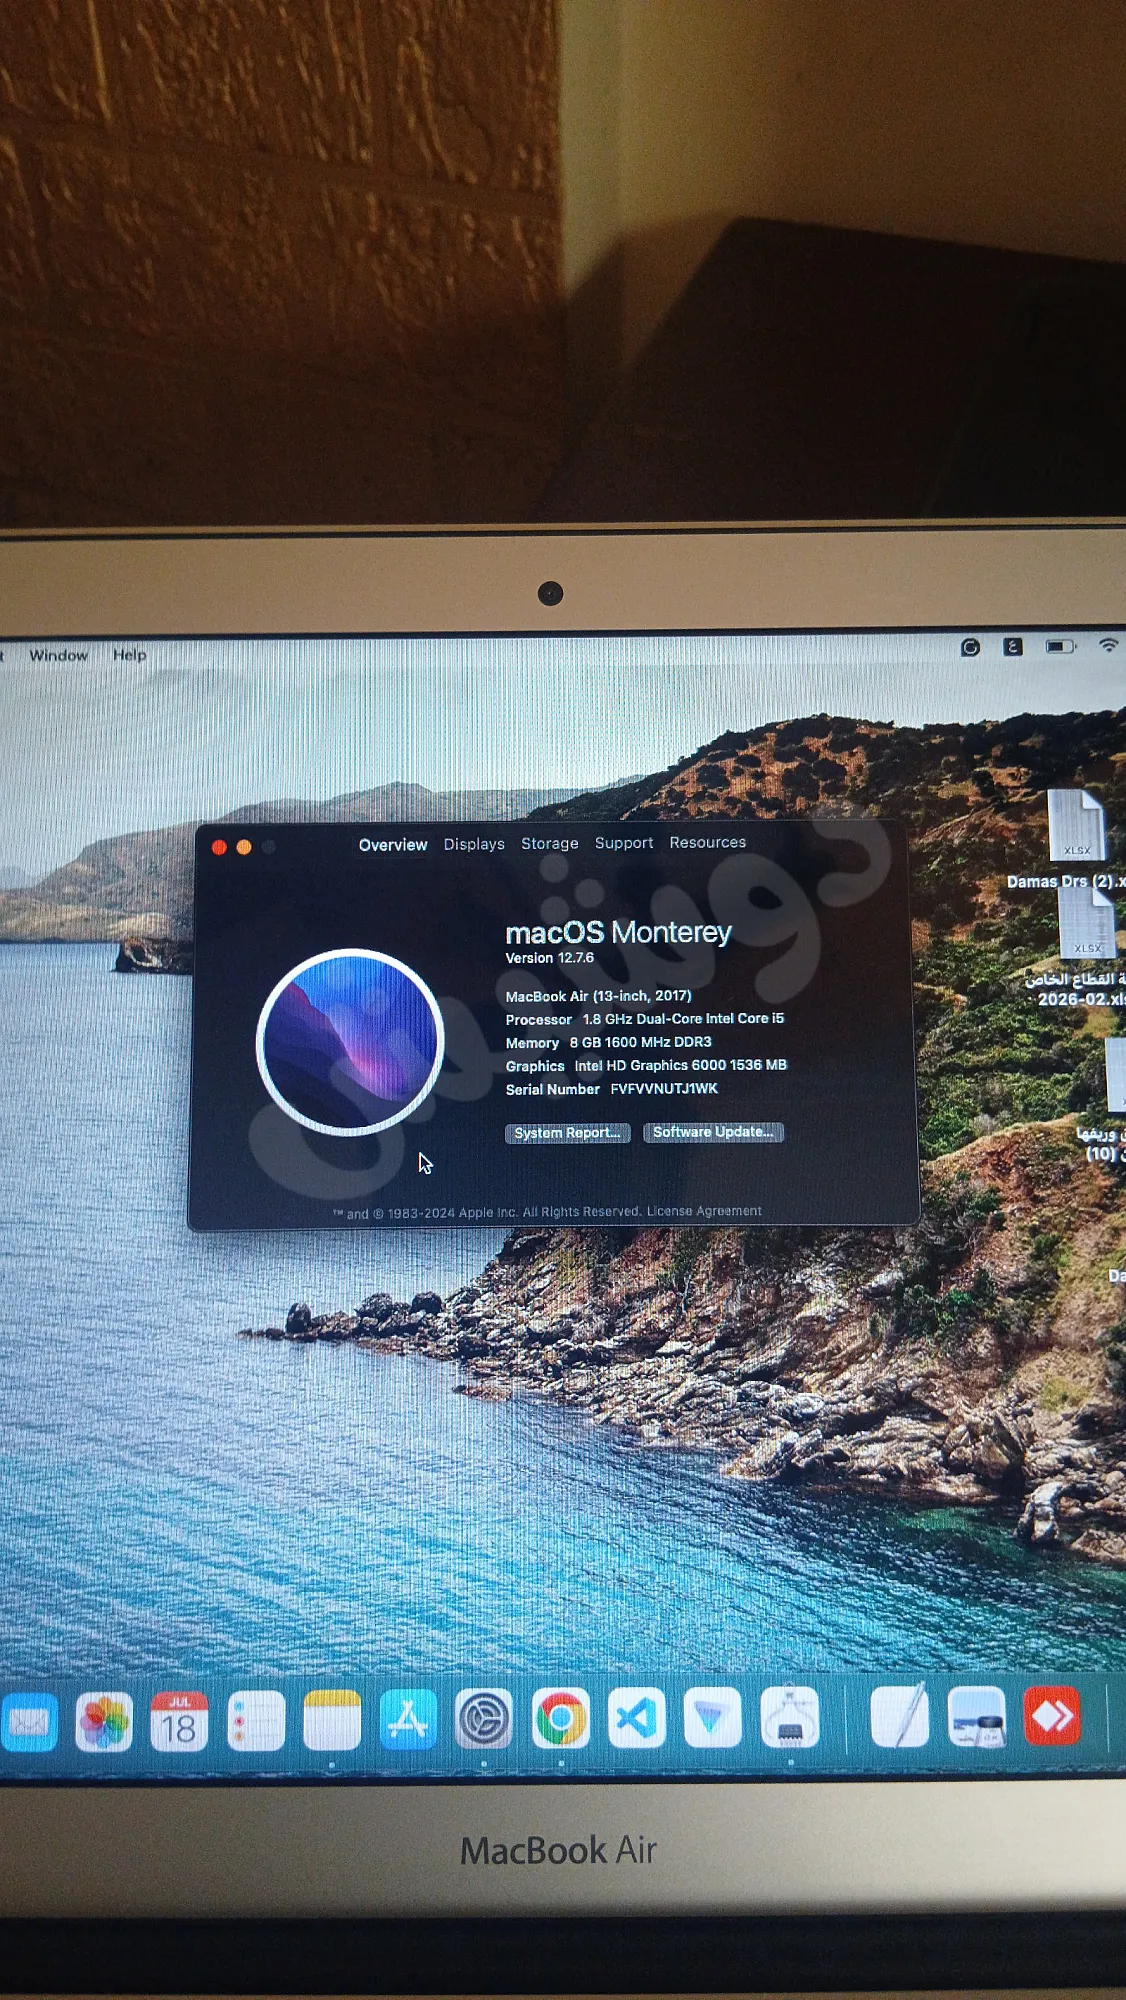Open the Arabic input source menu
Viewport: 1126px width, 2000px height.
(1013, 647)
